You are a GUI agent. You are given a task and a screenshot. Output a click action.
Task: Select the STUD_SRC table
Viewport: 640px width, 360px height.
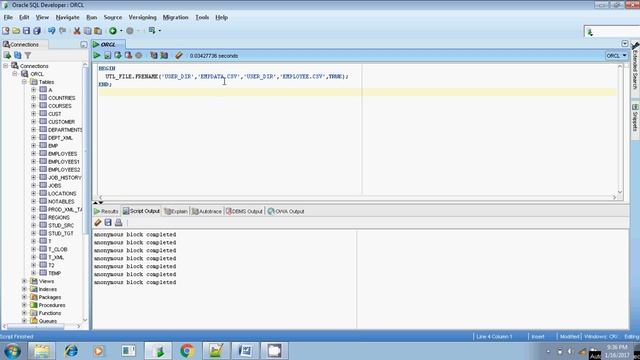[x=61, y=225]
